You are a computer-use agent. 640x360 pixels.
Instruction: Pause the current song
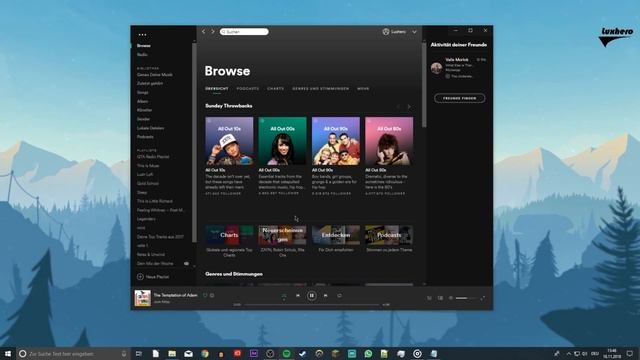[311, 296]
